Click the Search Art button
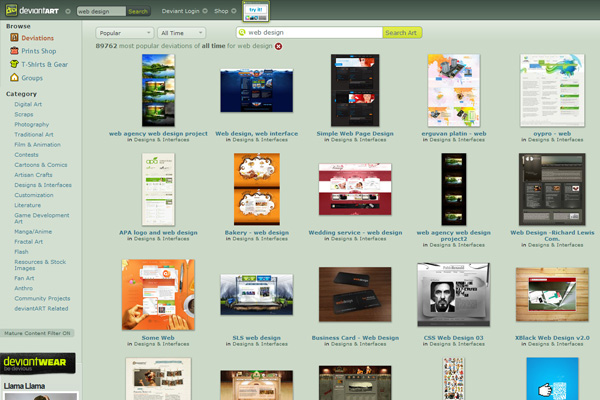 point(401,33)
